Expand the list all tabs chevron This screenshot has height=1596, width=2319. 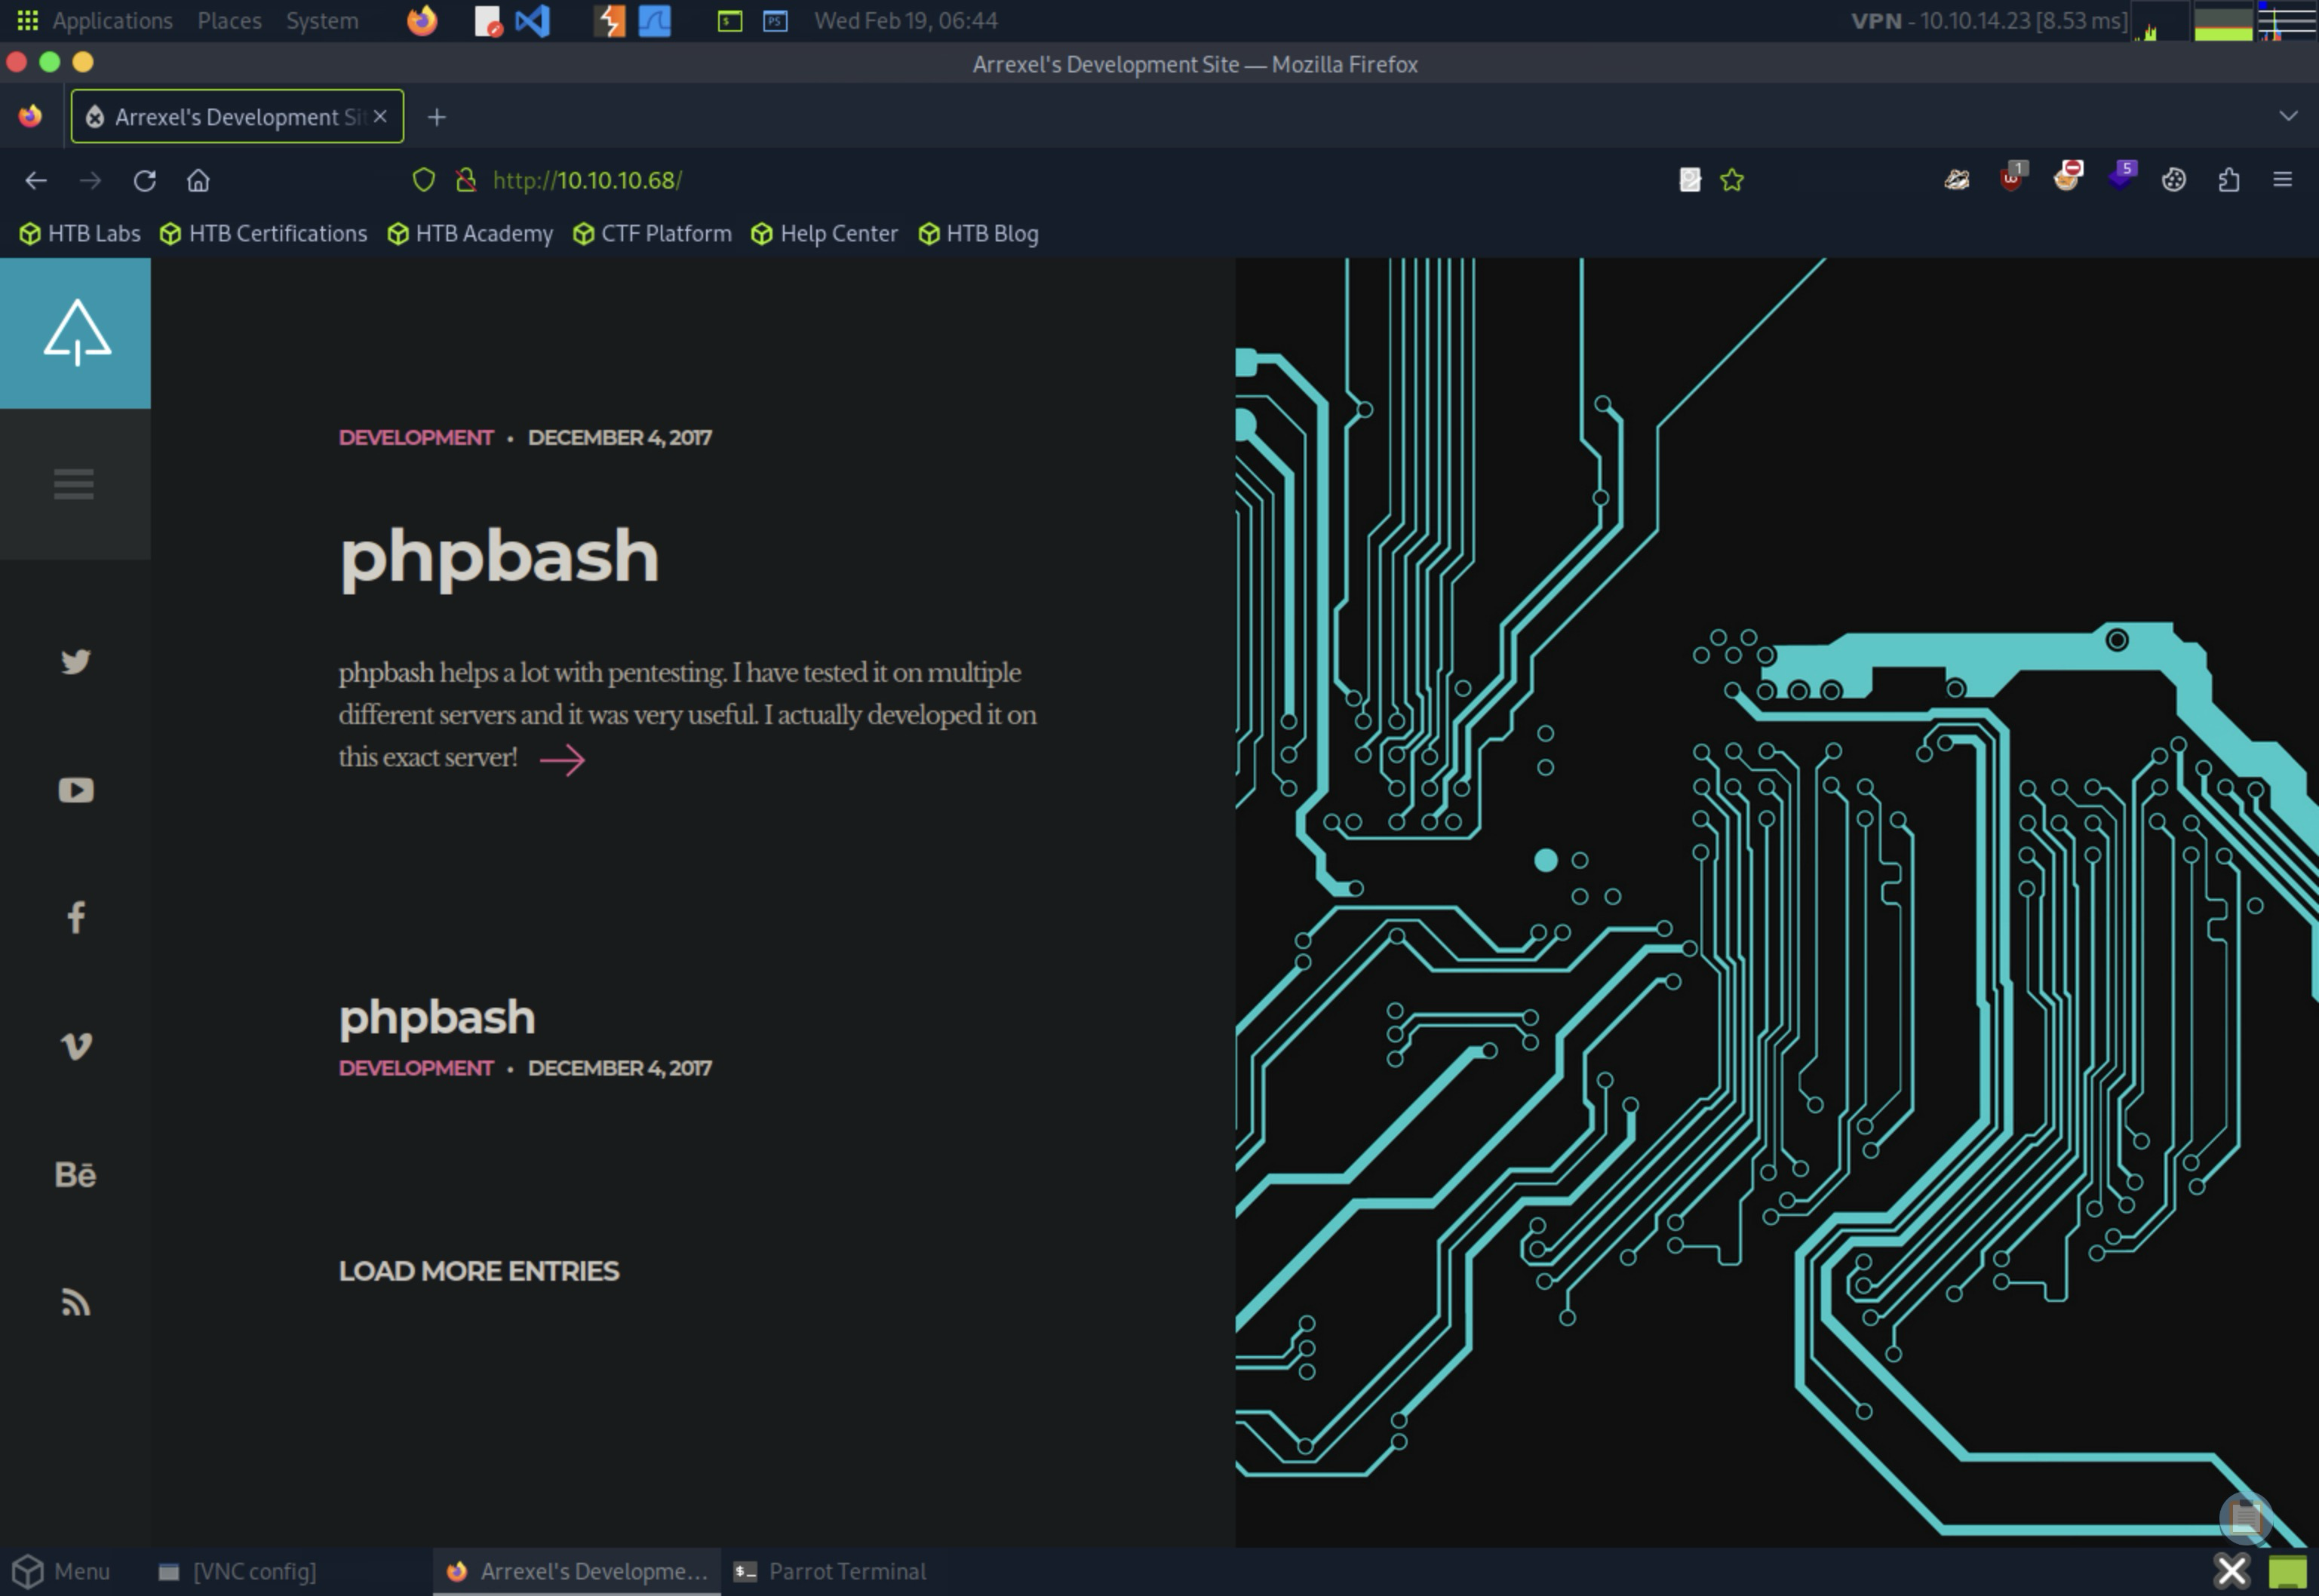[x=2287, y=117]
